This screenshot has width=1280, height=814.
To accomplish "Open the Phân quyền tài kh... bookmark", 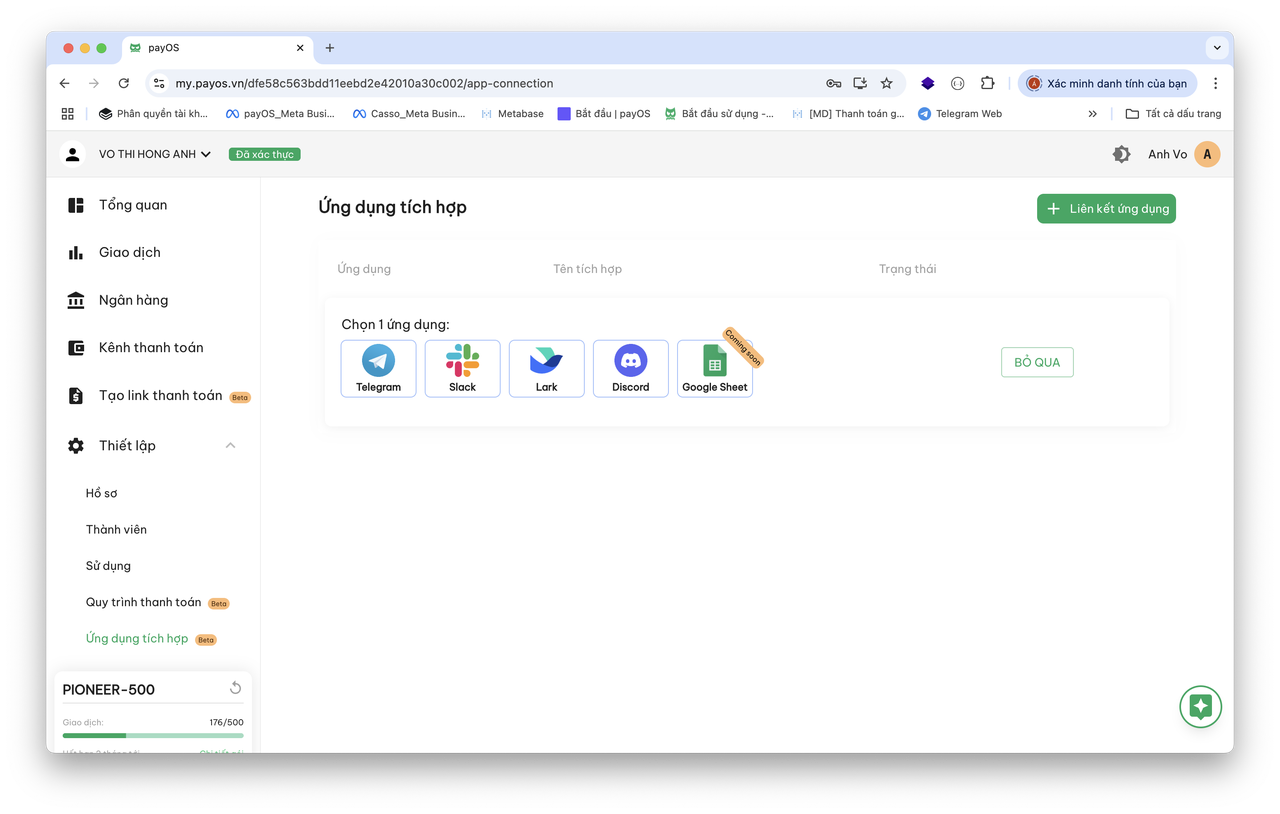I will pos(153,114).
